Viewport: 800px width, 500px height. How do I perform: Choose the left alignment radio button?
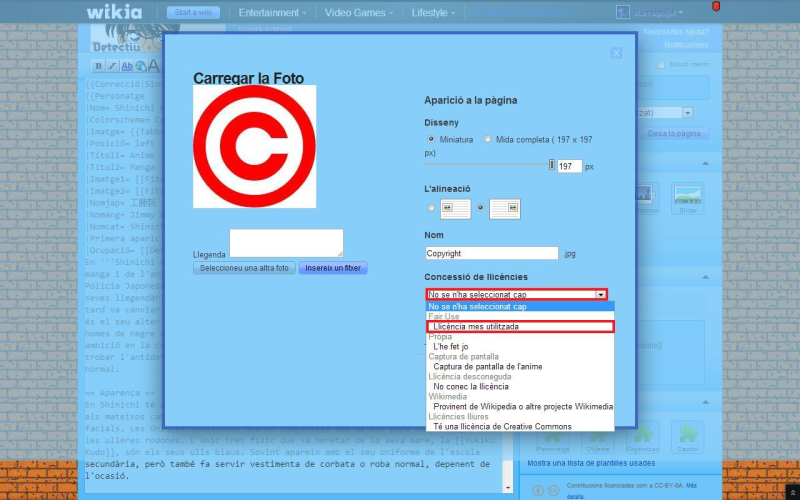coord(431,209)
